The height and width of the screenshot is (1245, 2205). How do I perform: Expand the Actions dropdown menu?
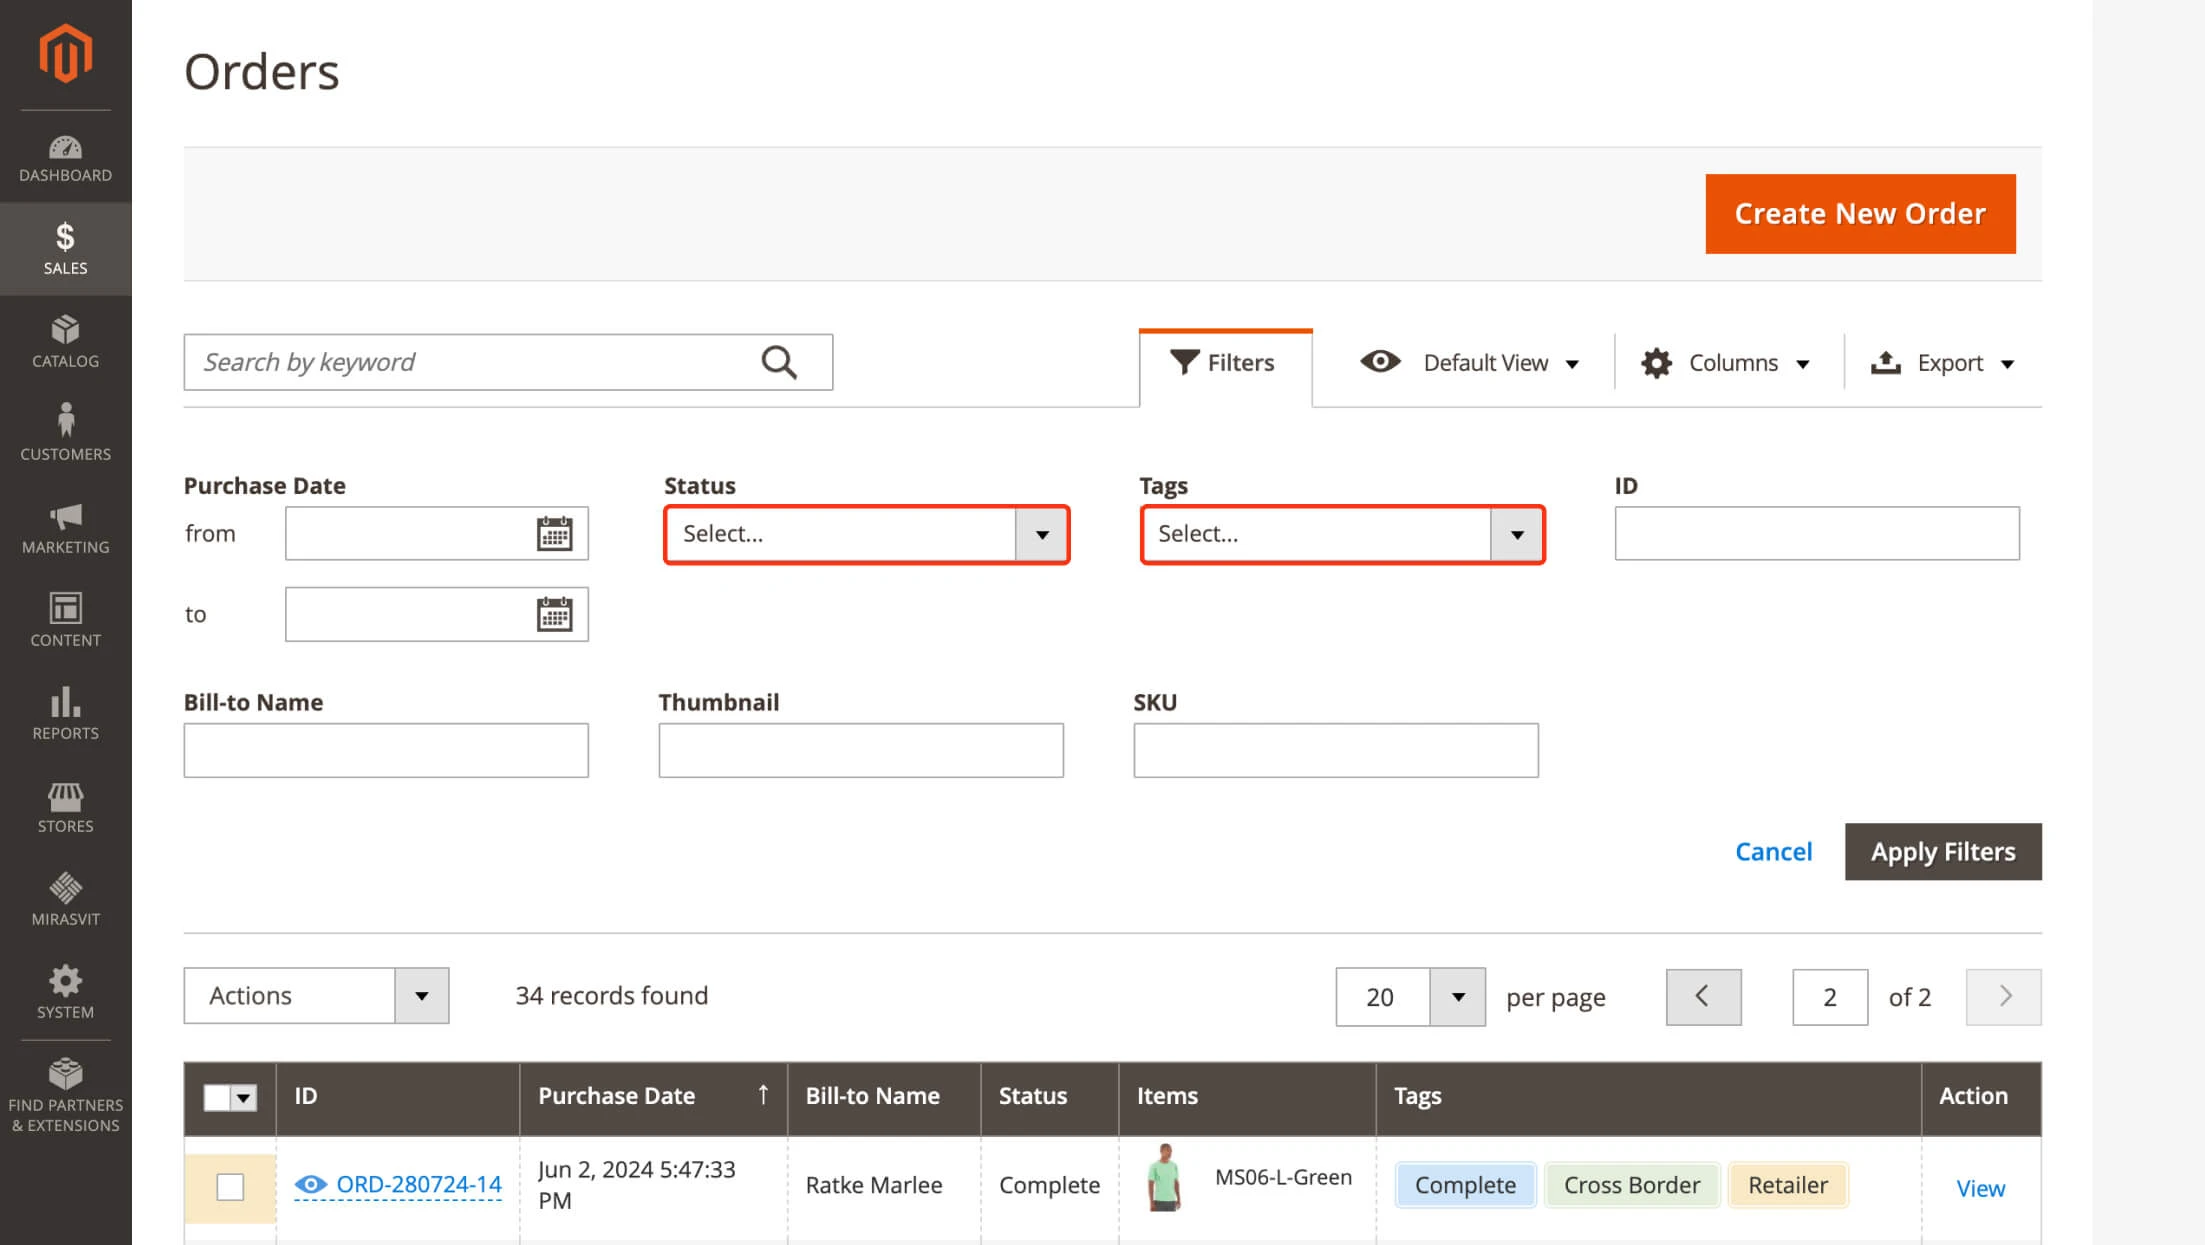pos(423,995)
